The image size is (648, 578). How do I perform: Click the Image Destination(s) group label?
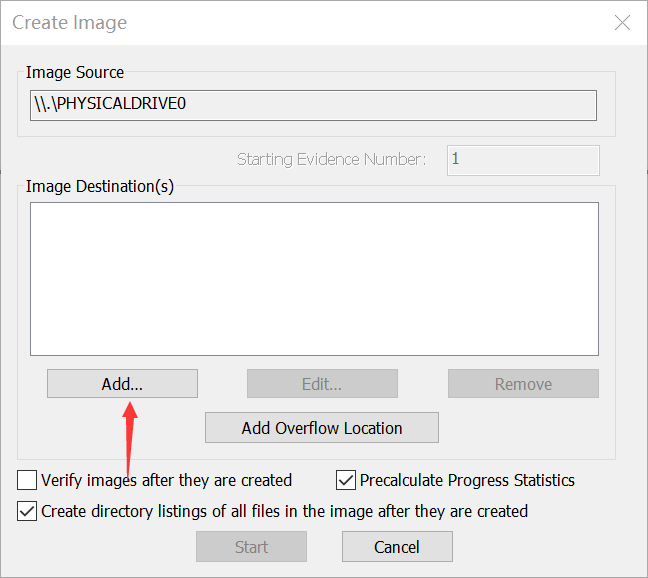point(100,186)
